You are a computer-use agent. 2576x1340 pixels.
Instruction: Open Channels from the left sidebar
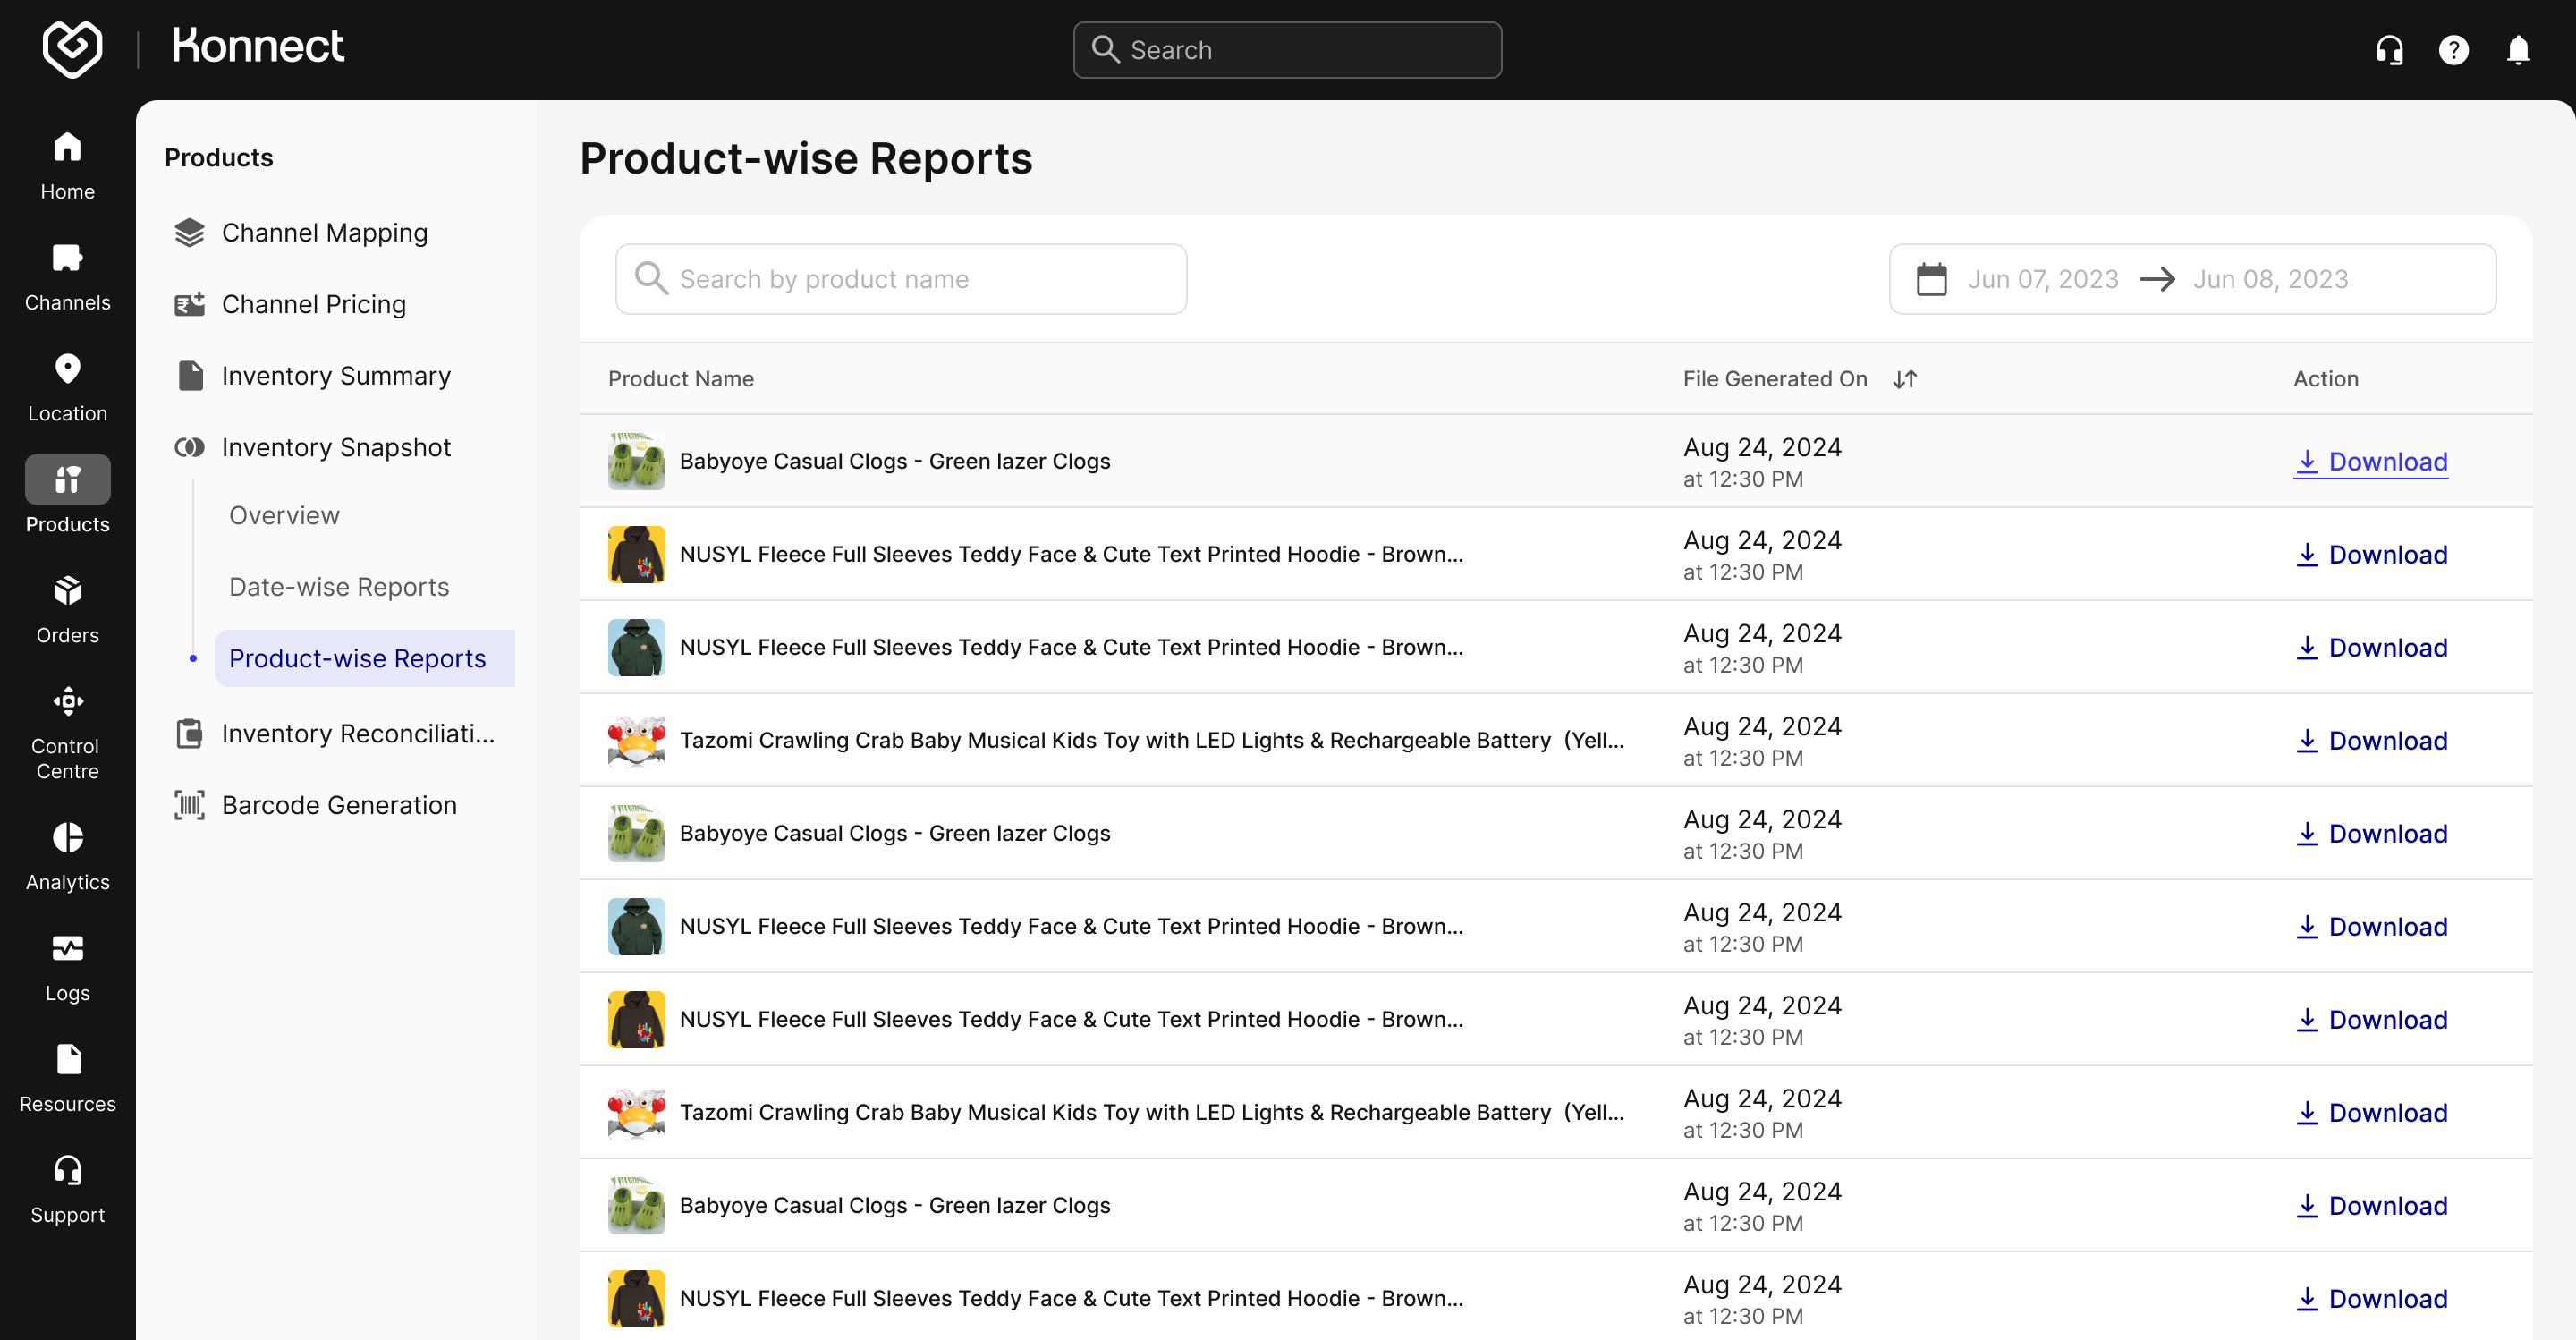click(x=67, y=276)
